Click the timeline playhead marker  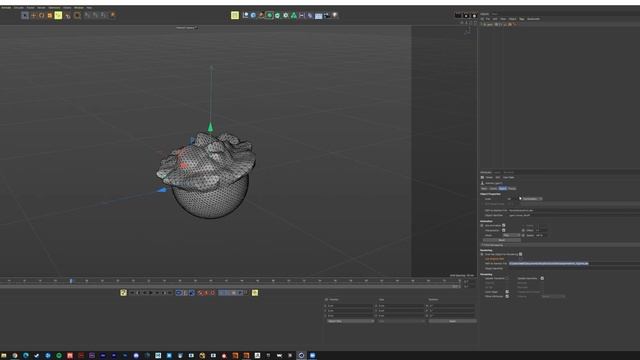tap(71, 281)
